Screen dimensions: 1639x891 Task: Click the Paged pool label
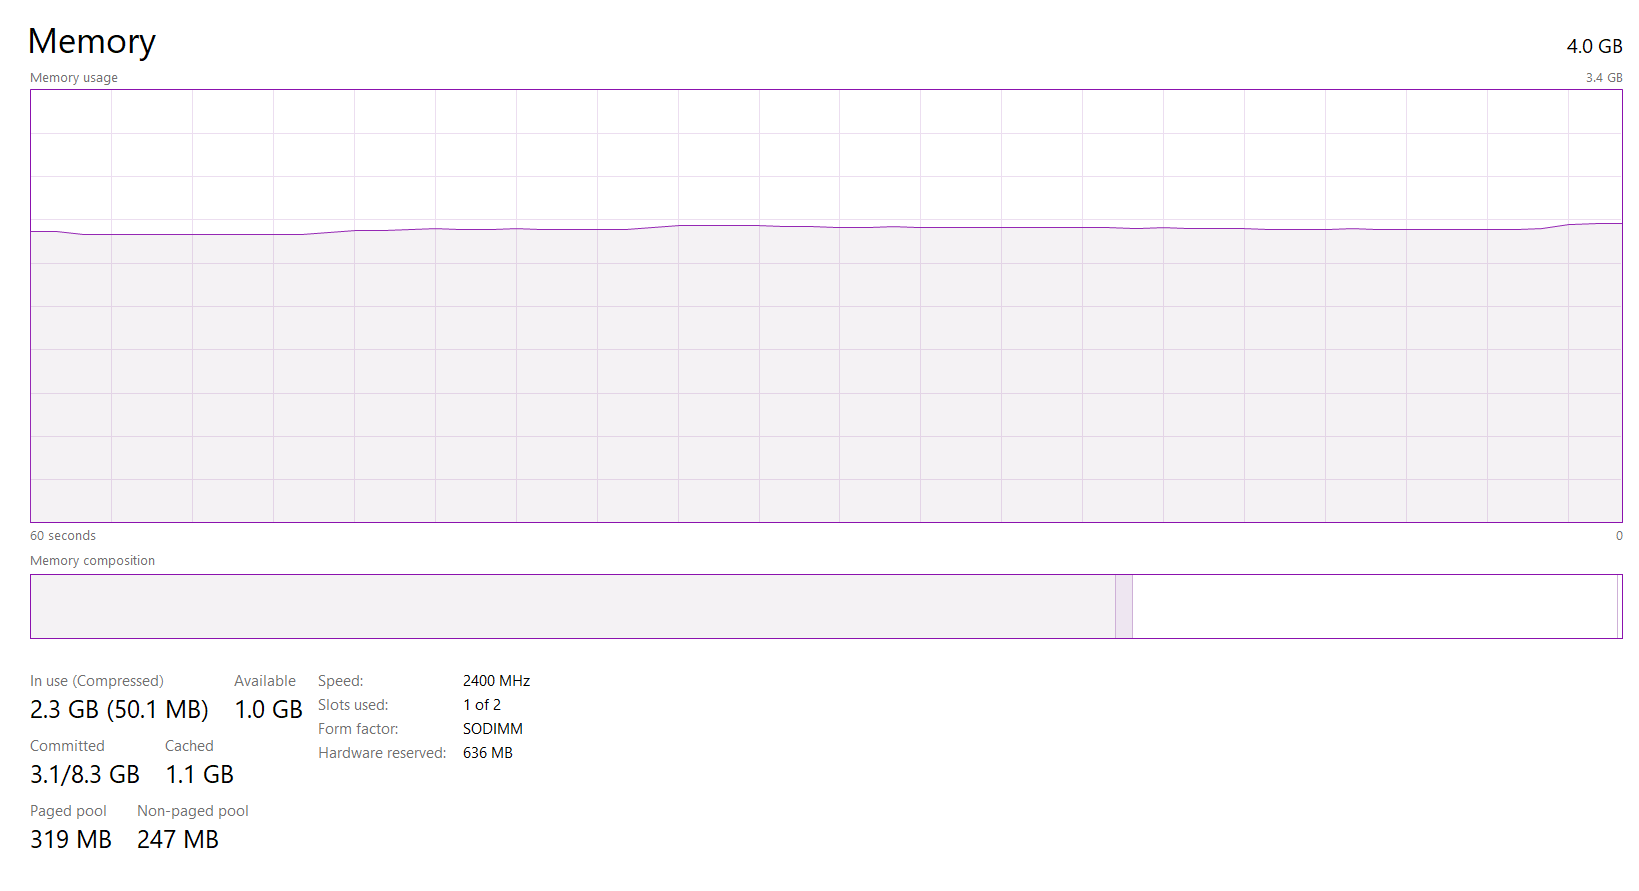click(x=68, y=811)
